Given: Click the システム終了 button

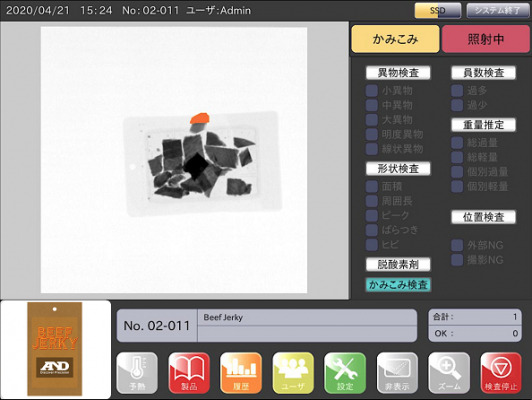Looking at the screenshot, I should point(497,11).
